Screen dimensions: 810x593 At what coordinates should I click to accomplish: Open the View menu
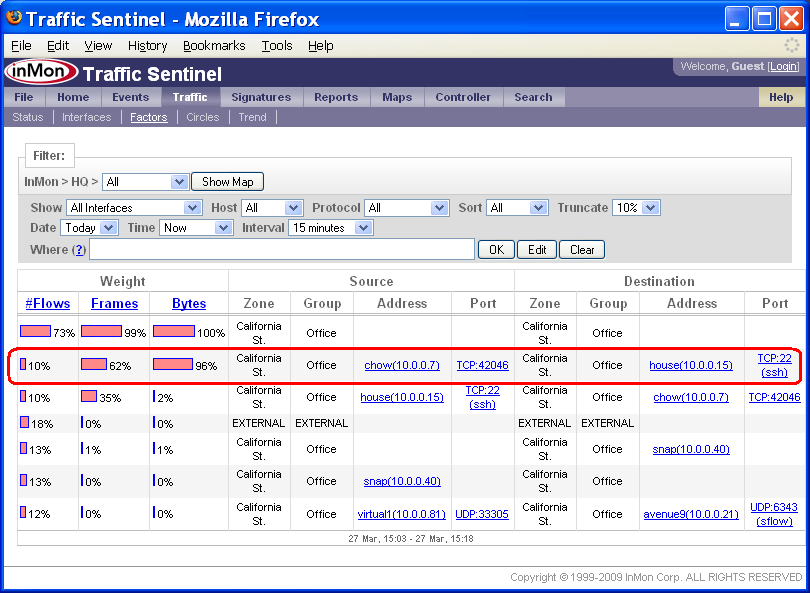[98, 46]
